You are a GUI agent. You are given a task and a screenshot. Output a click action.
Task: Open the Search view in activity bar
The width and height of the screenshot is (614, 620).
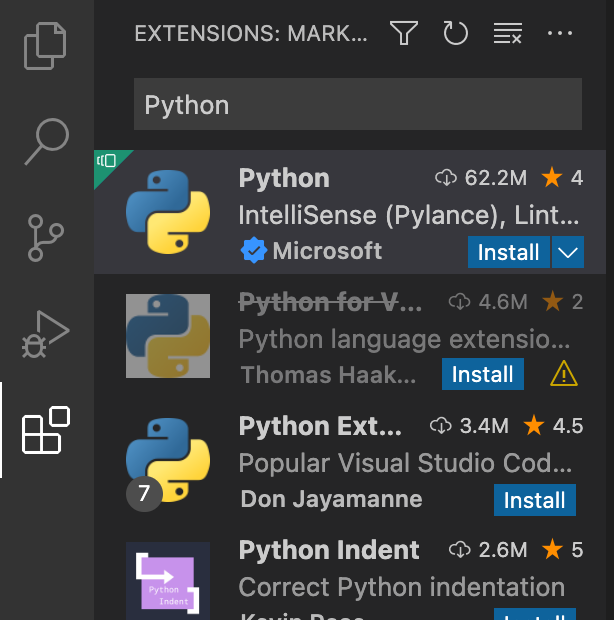click(x=46, y=140)
